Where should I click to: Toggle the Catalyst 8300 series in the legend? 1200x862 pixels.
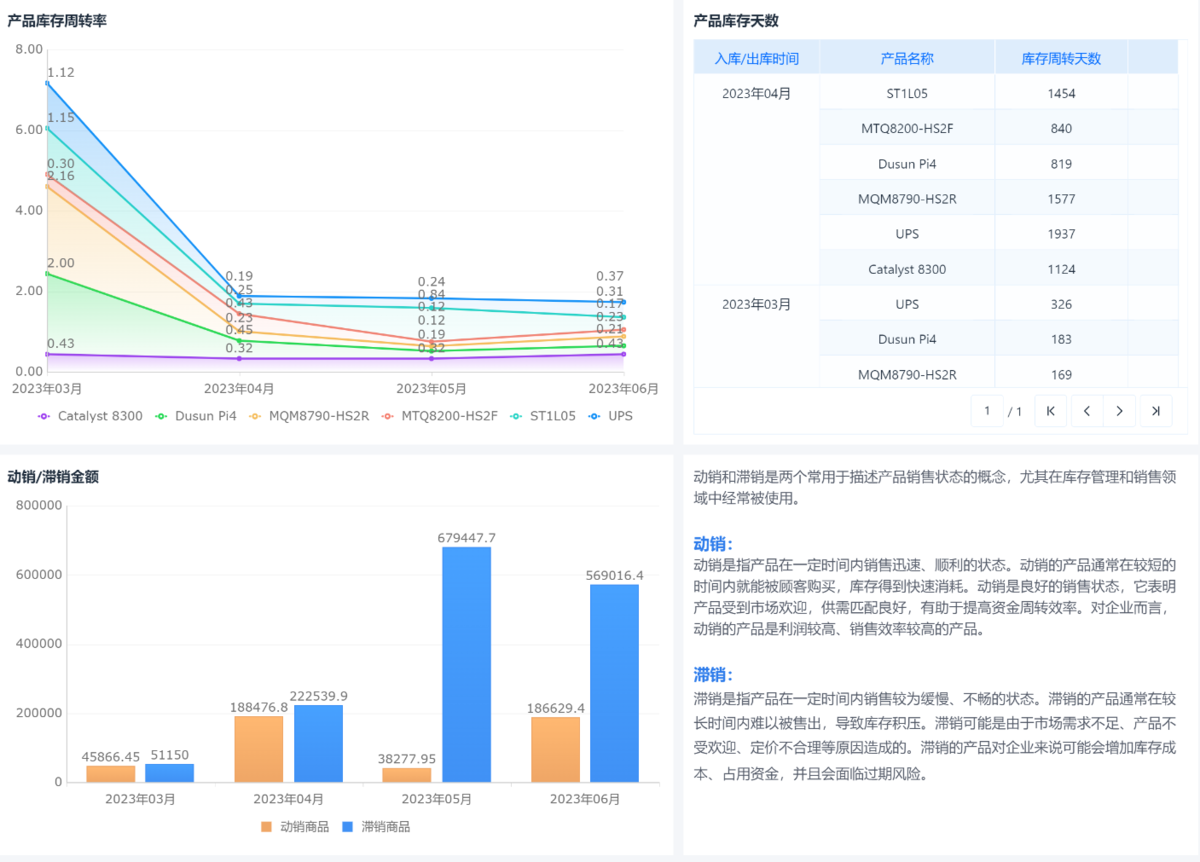point(90,416)
